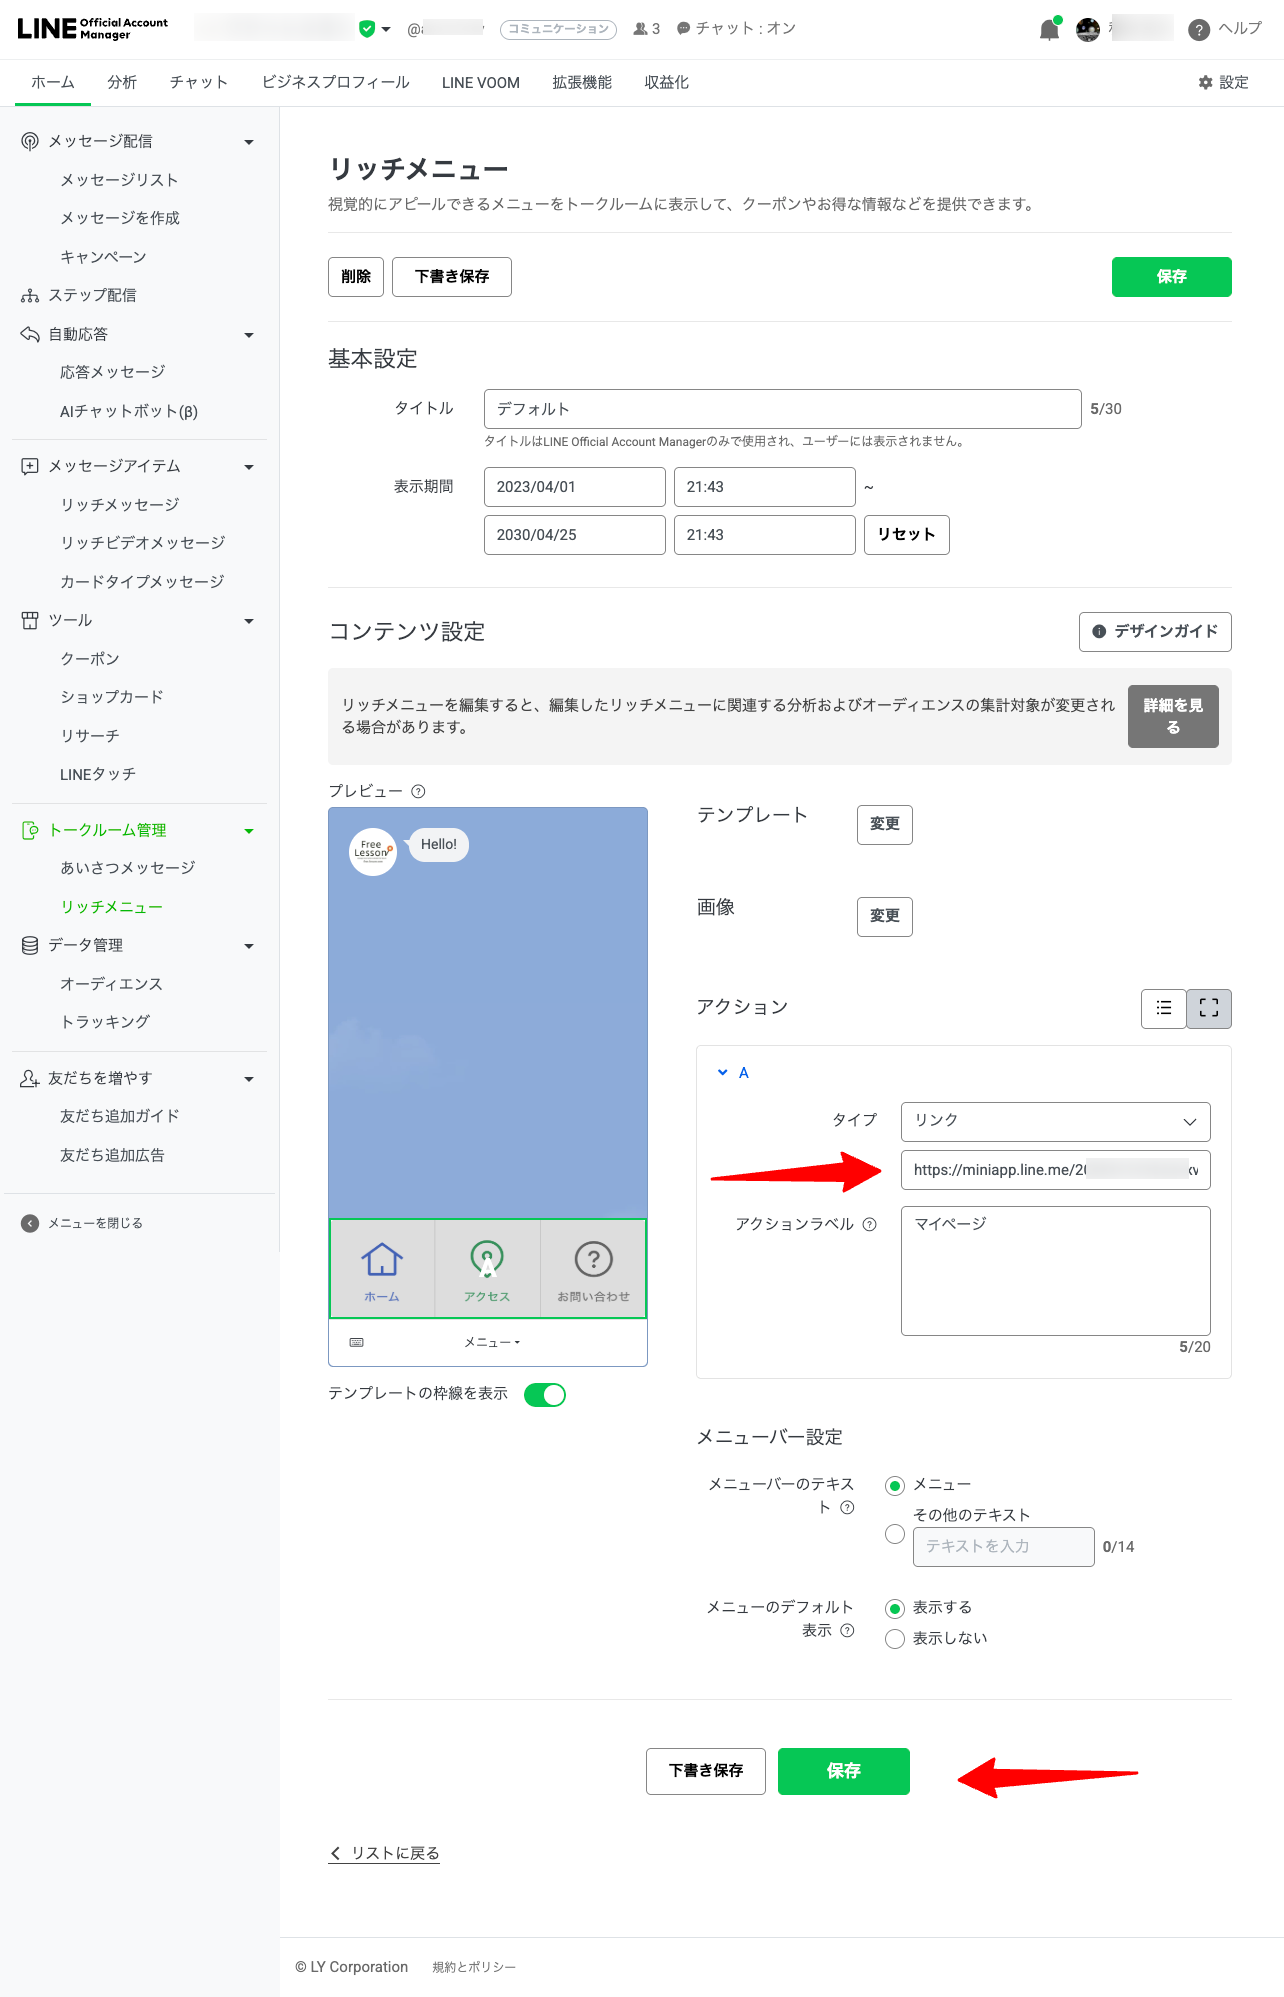The width and height of the screenshot is (1284, 1997).
Task: Switch to the LINE VOOM tab
Action: point(480,83)
